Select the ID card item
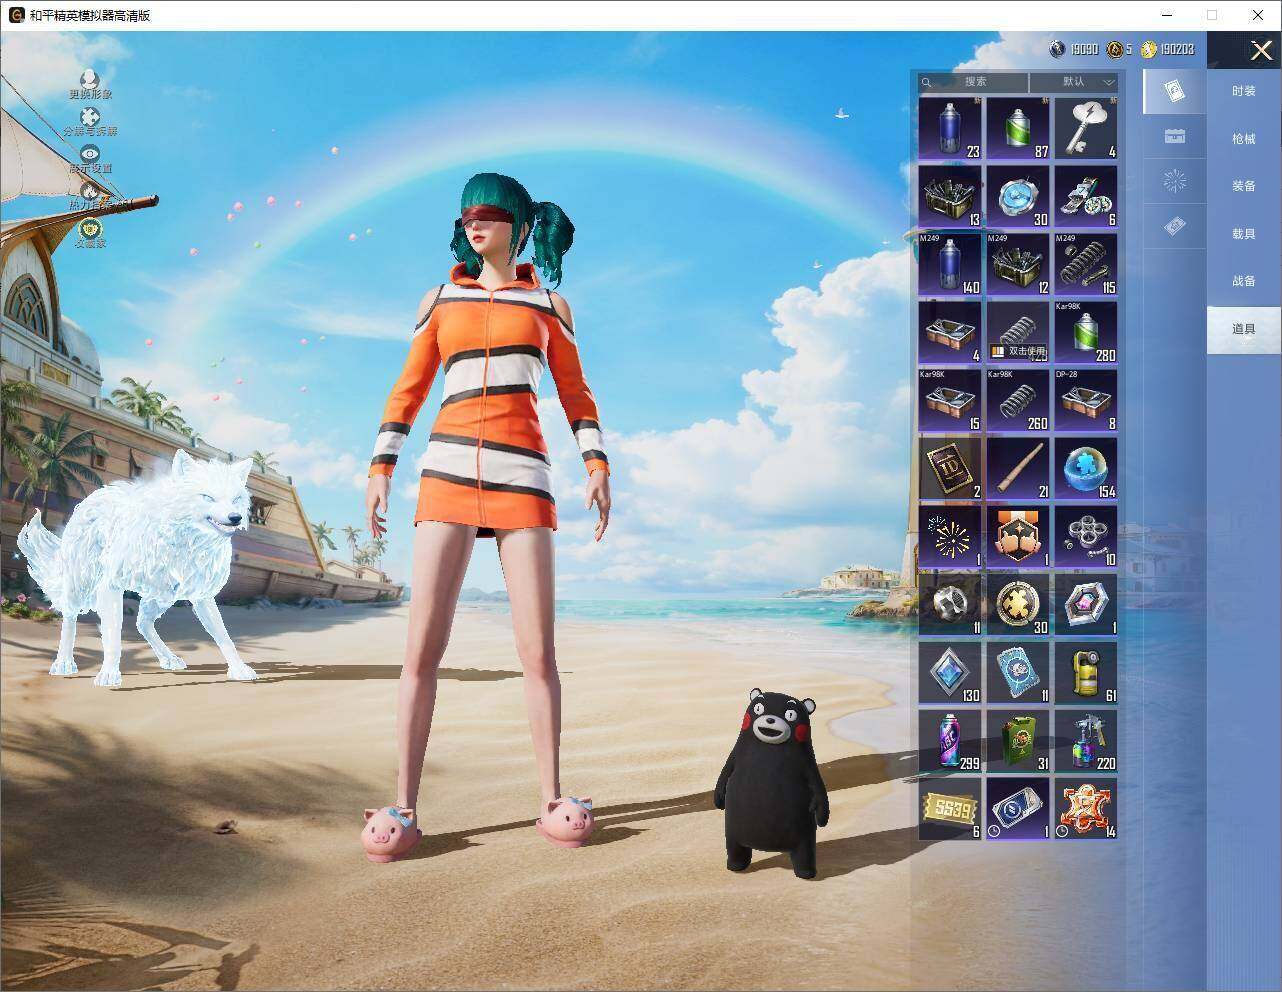Screen dimensions: 1282x992 pos(950,468)
